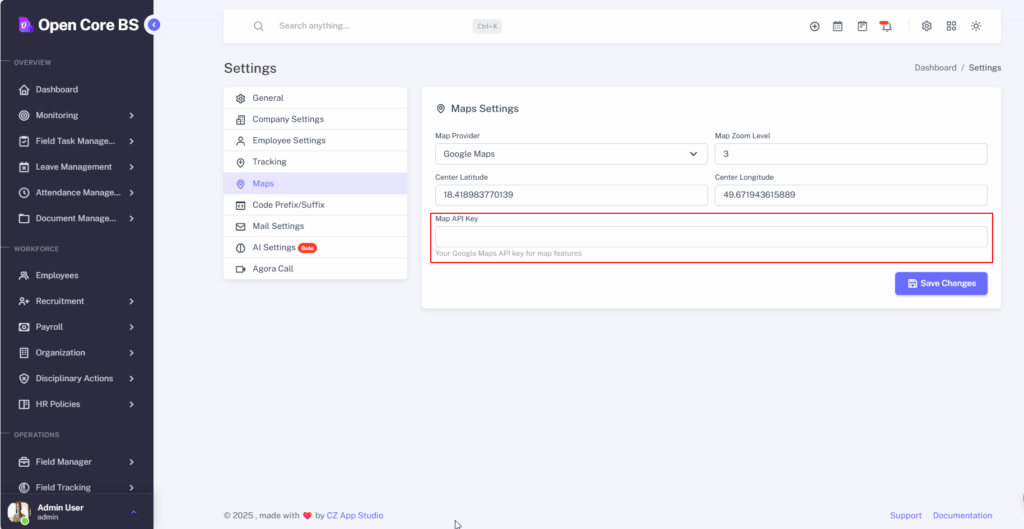The height and width of the screenshot is (529, 1024).
Task: Click the Dashboard home icon in sidebar
Action: pyautogui.click(x=24, y=90)
